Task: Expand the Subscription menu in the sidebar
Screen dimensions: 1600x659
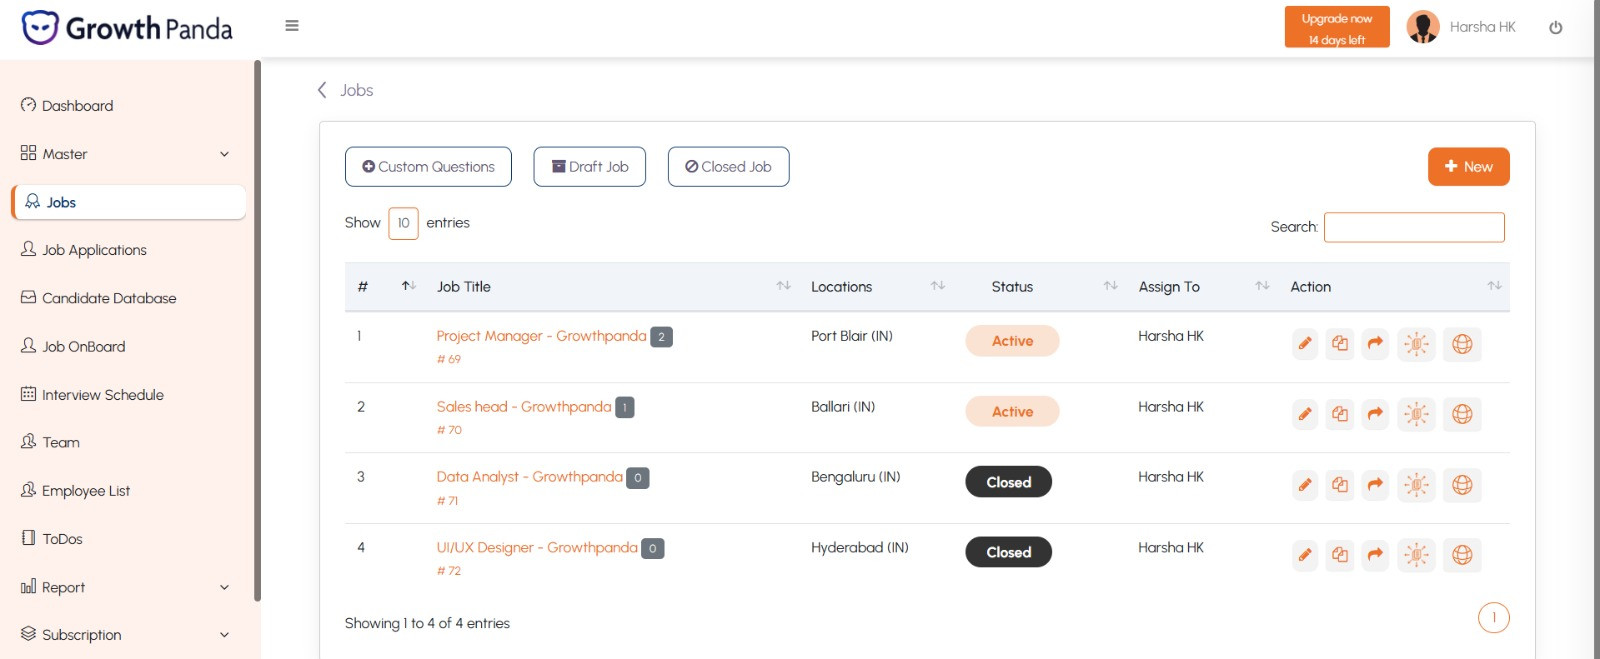Action: 127,635
